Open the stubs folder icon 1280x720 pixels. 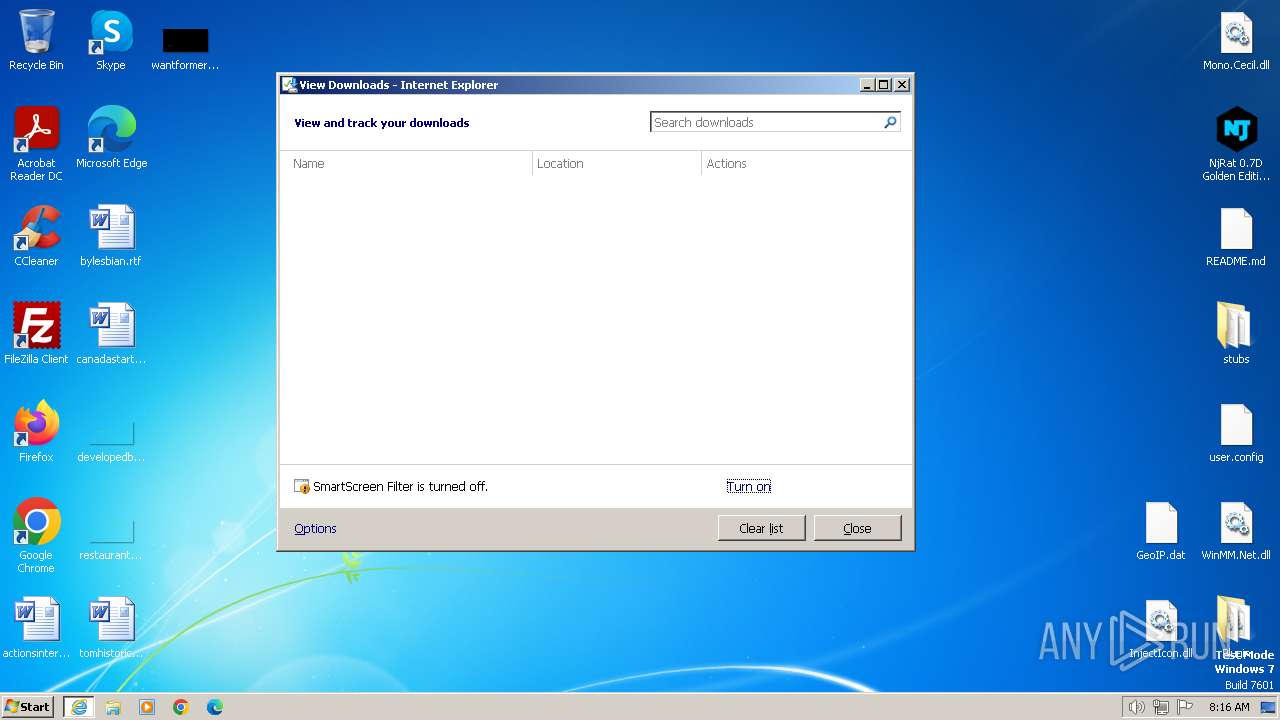pyautogui.click(x=1236, y=333)
